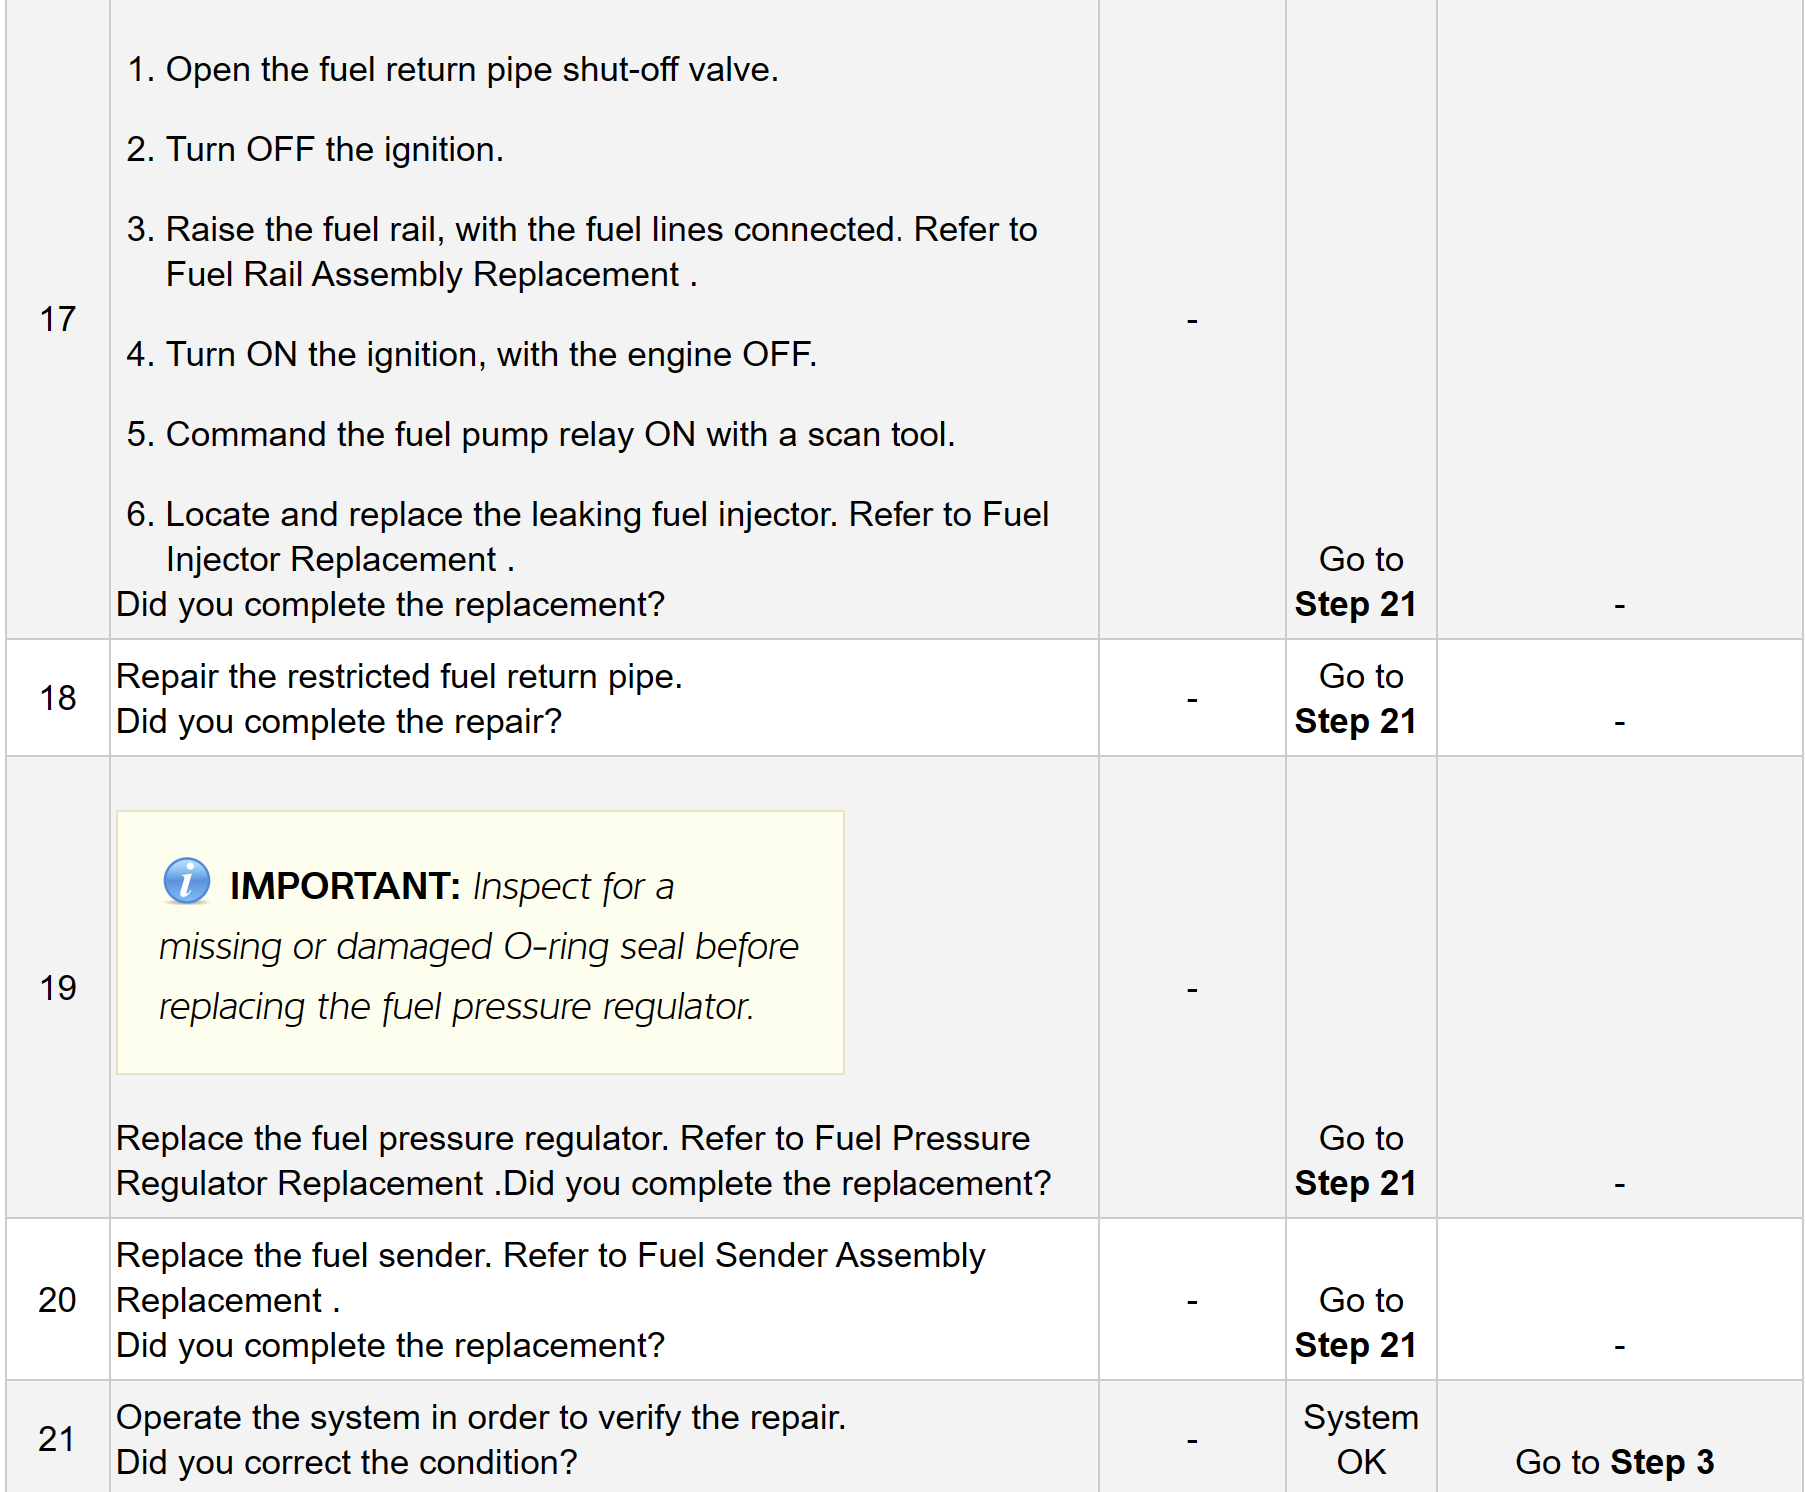Jump to Step 21 from row 19
Viewport: 1805px width, 1492px height.
[1355, 1184]
